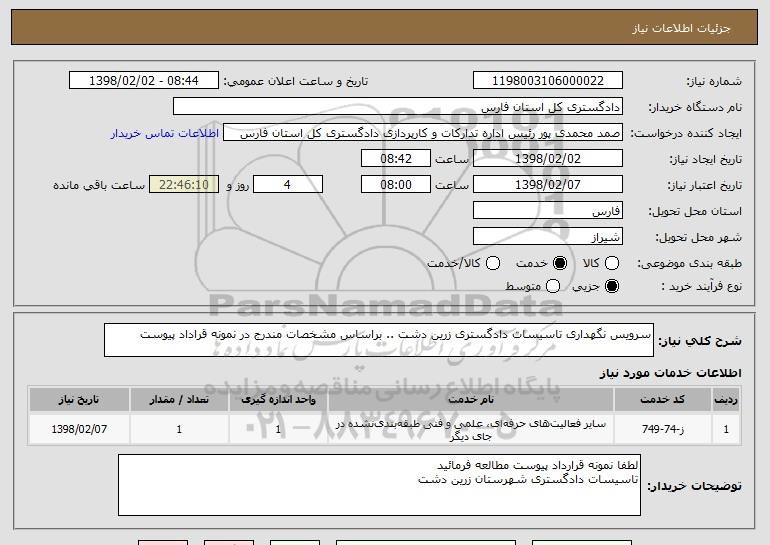Select the کالا/خدمت radio button
Screen dimensions: 770x545
click(x=493, y=263)
